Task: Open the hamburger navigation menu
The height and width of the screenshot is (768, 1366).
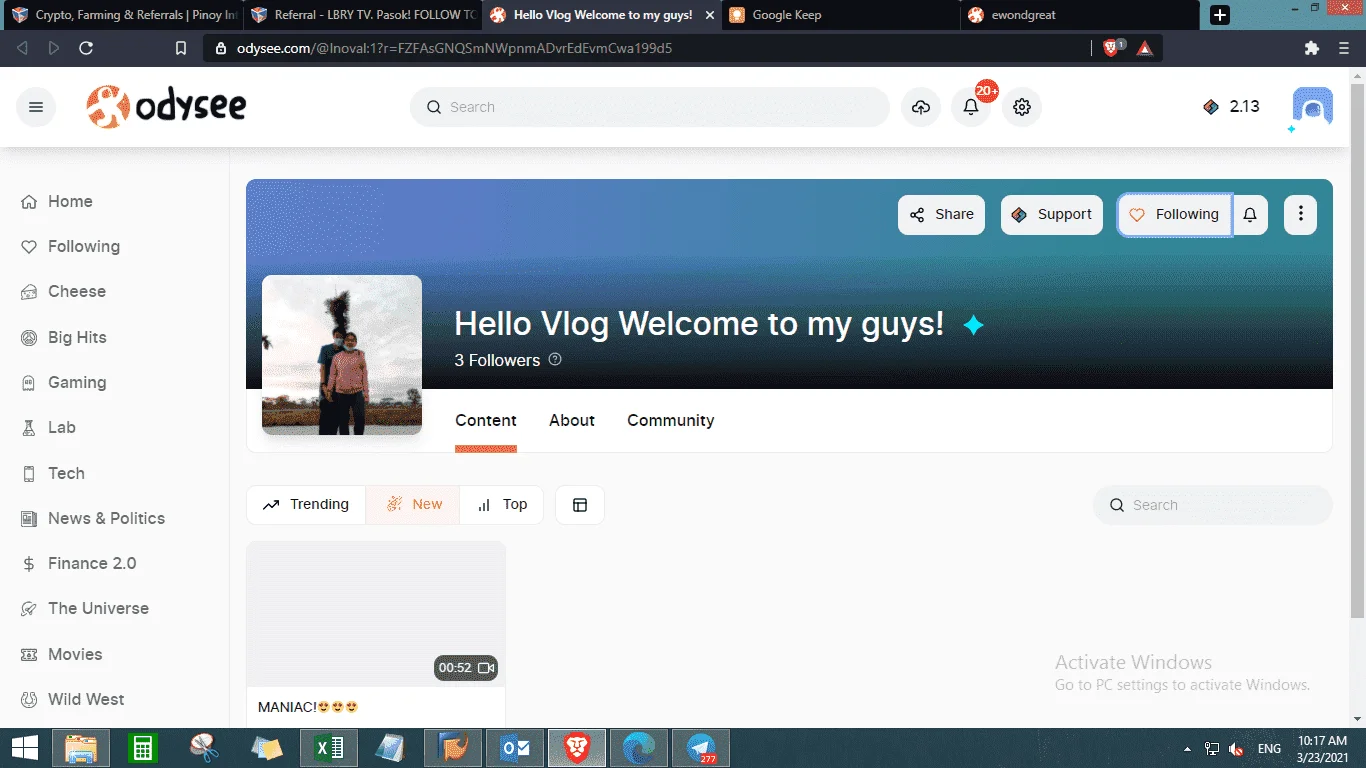Action: click(36, 107)
